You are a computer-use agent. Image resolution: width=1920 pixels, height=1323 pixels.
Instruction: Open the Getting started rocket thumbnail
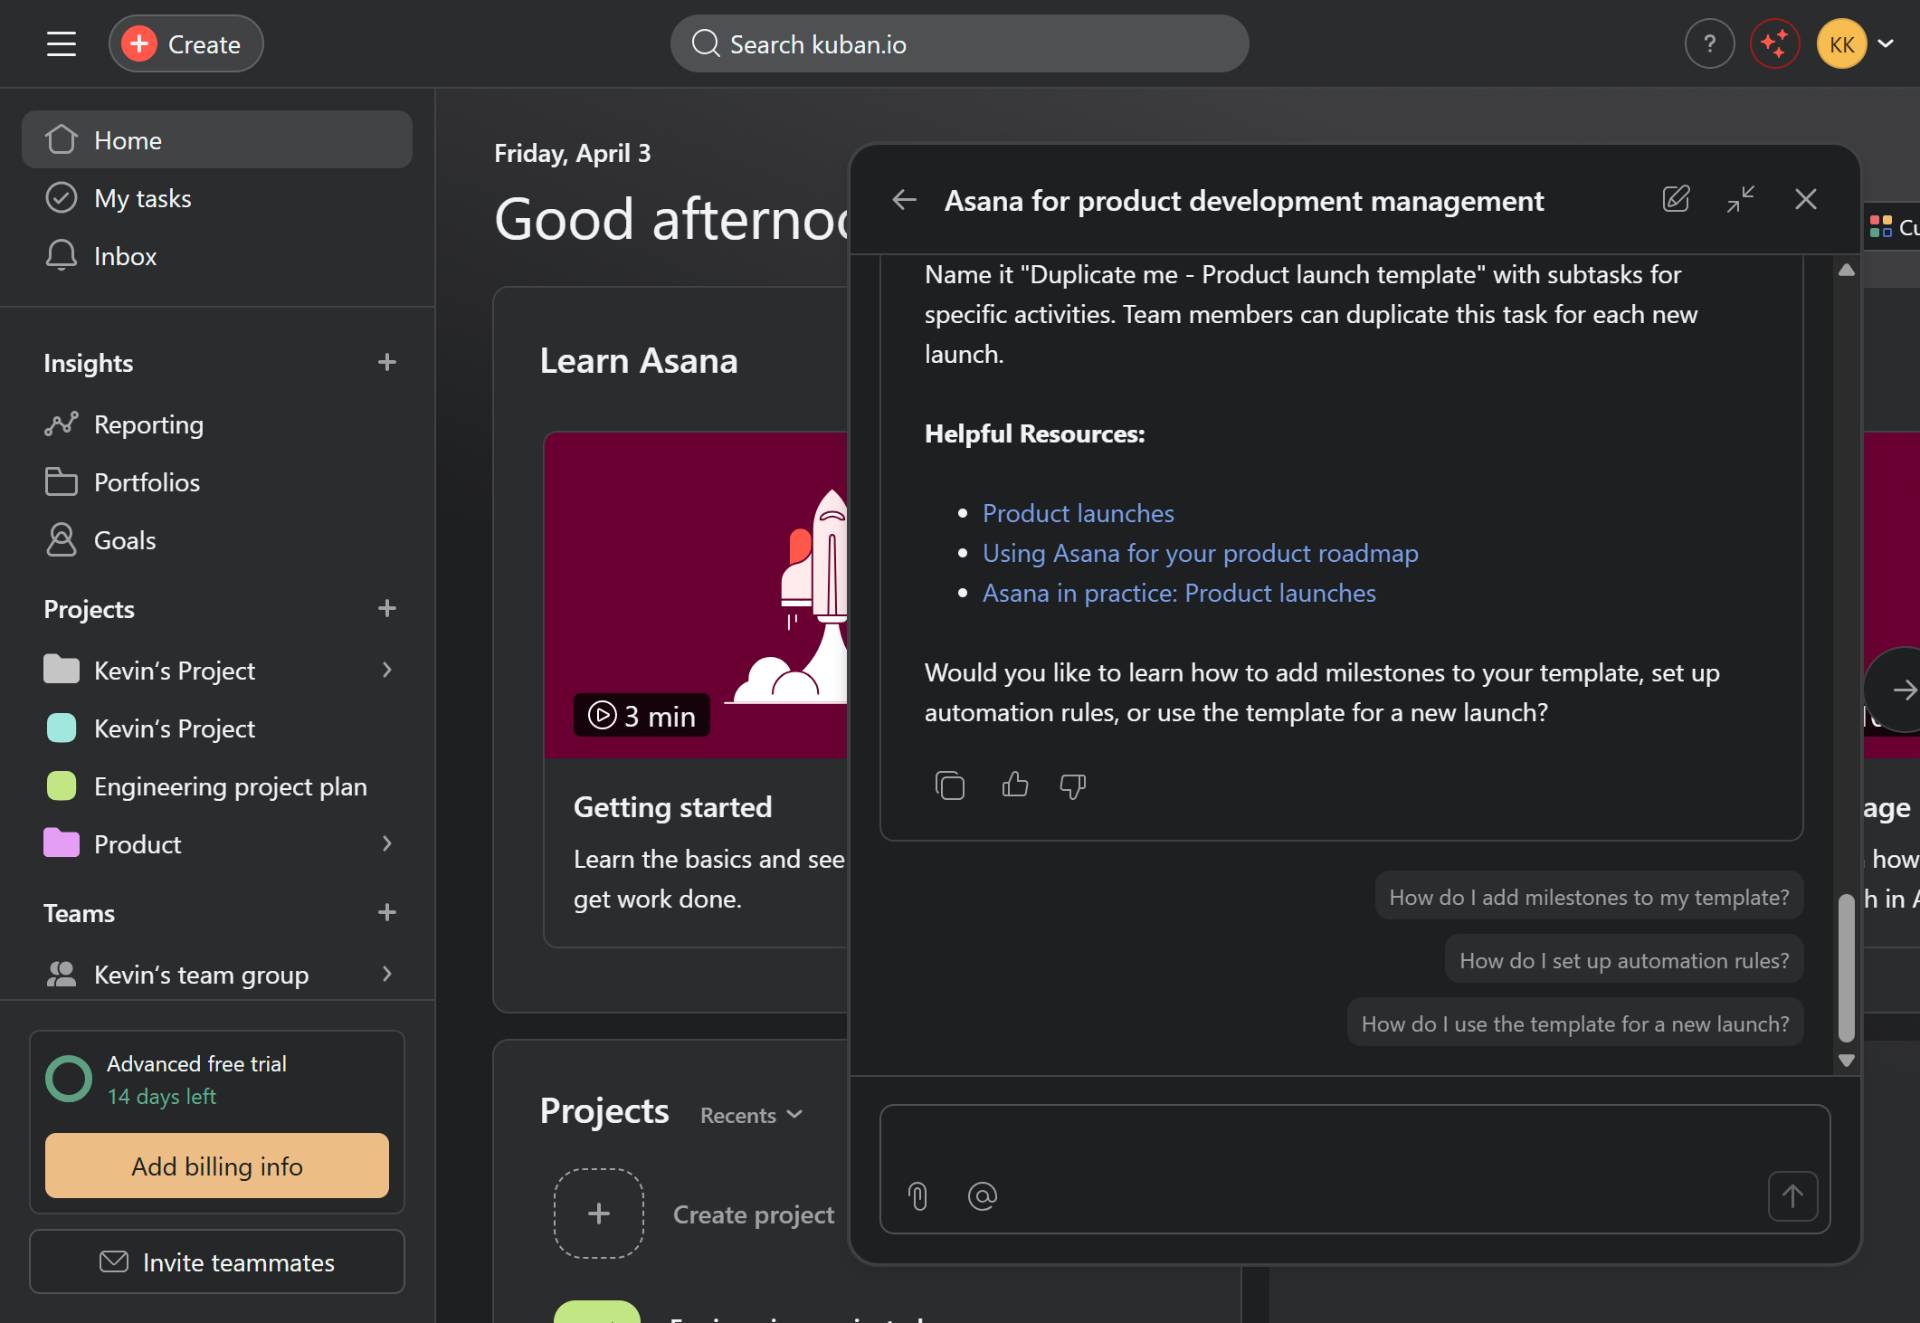click(x=696, y=594)
